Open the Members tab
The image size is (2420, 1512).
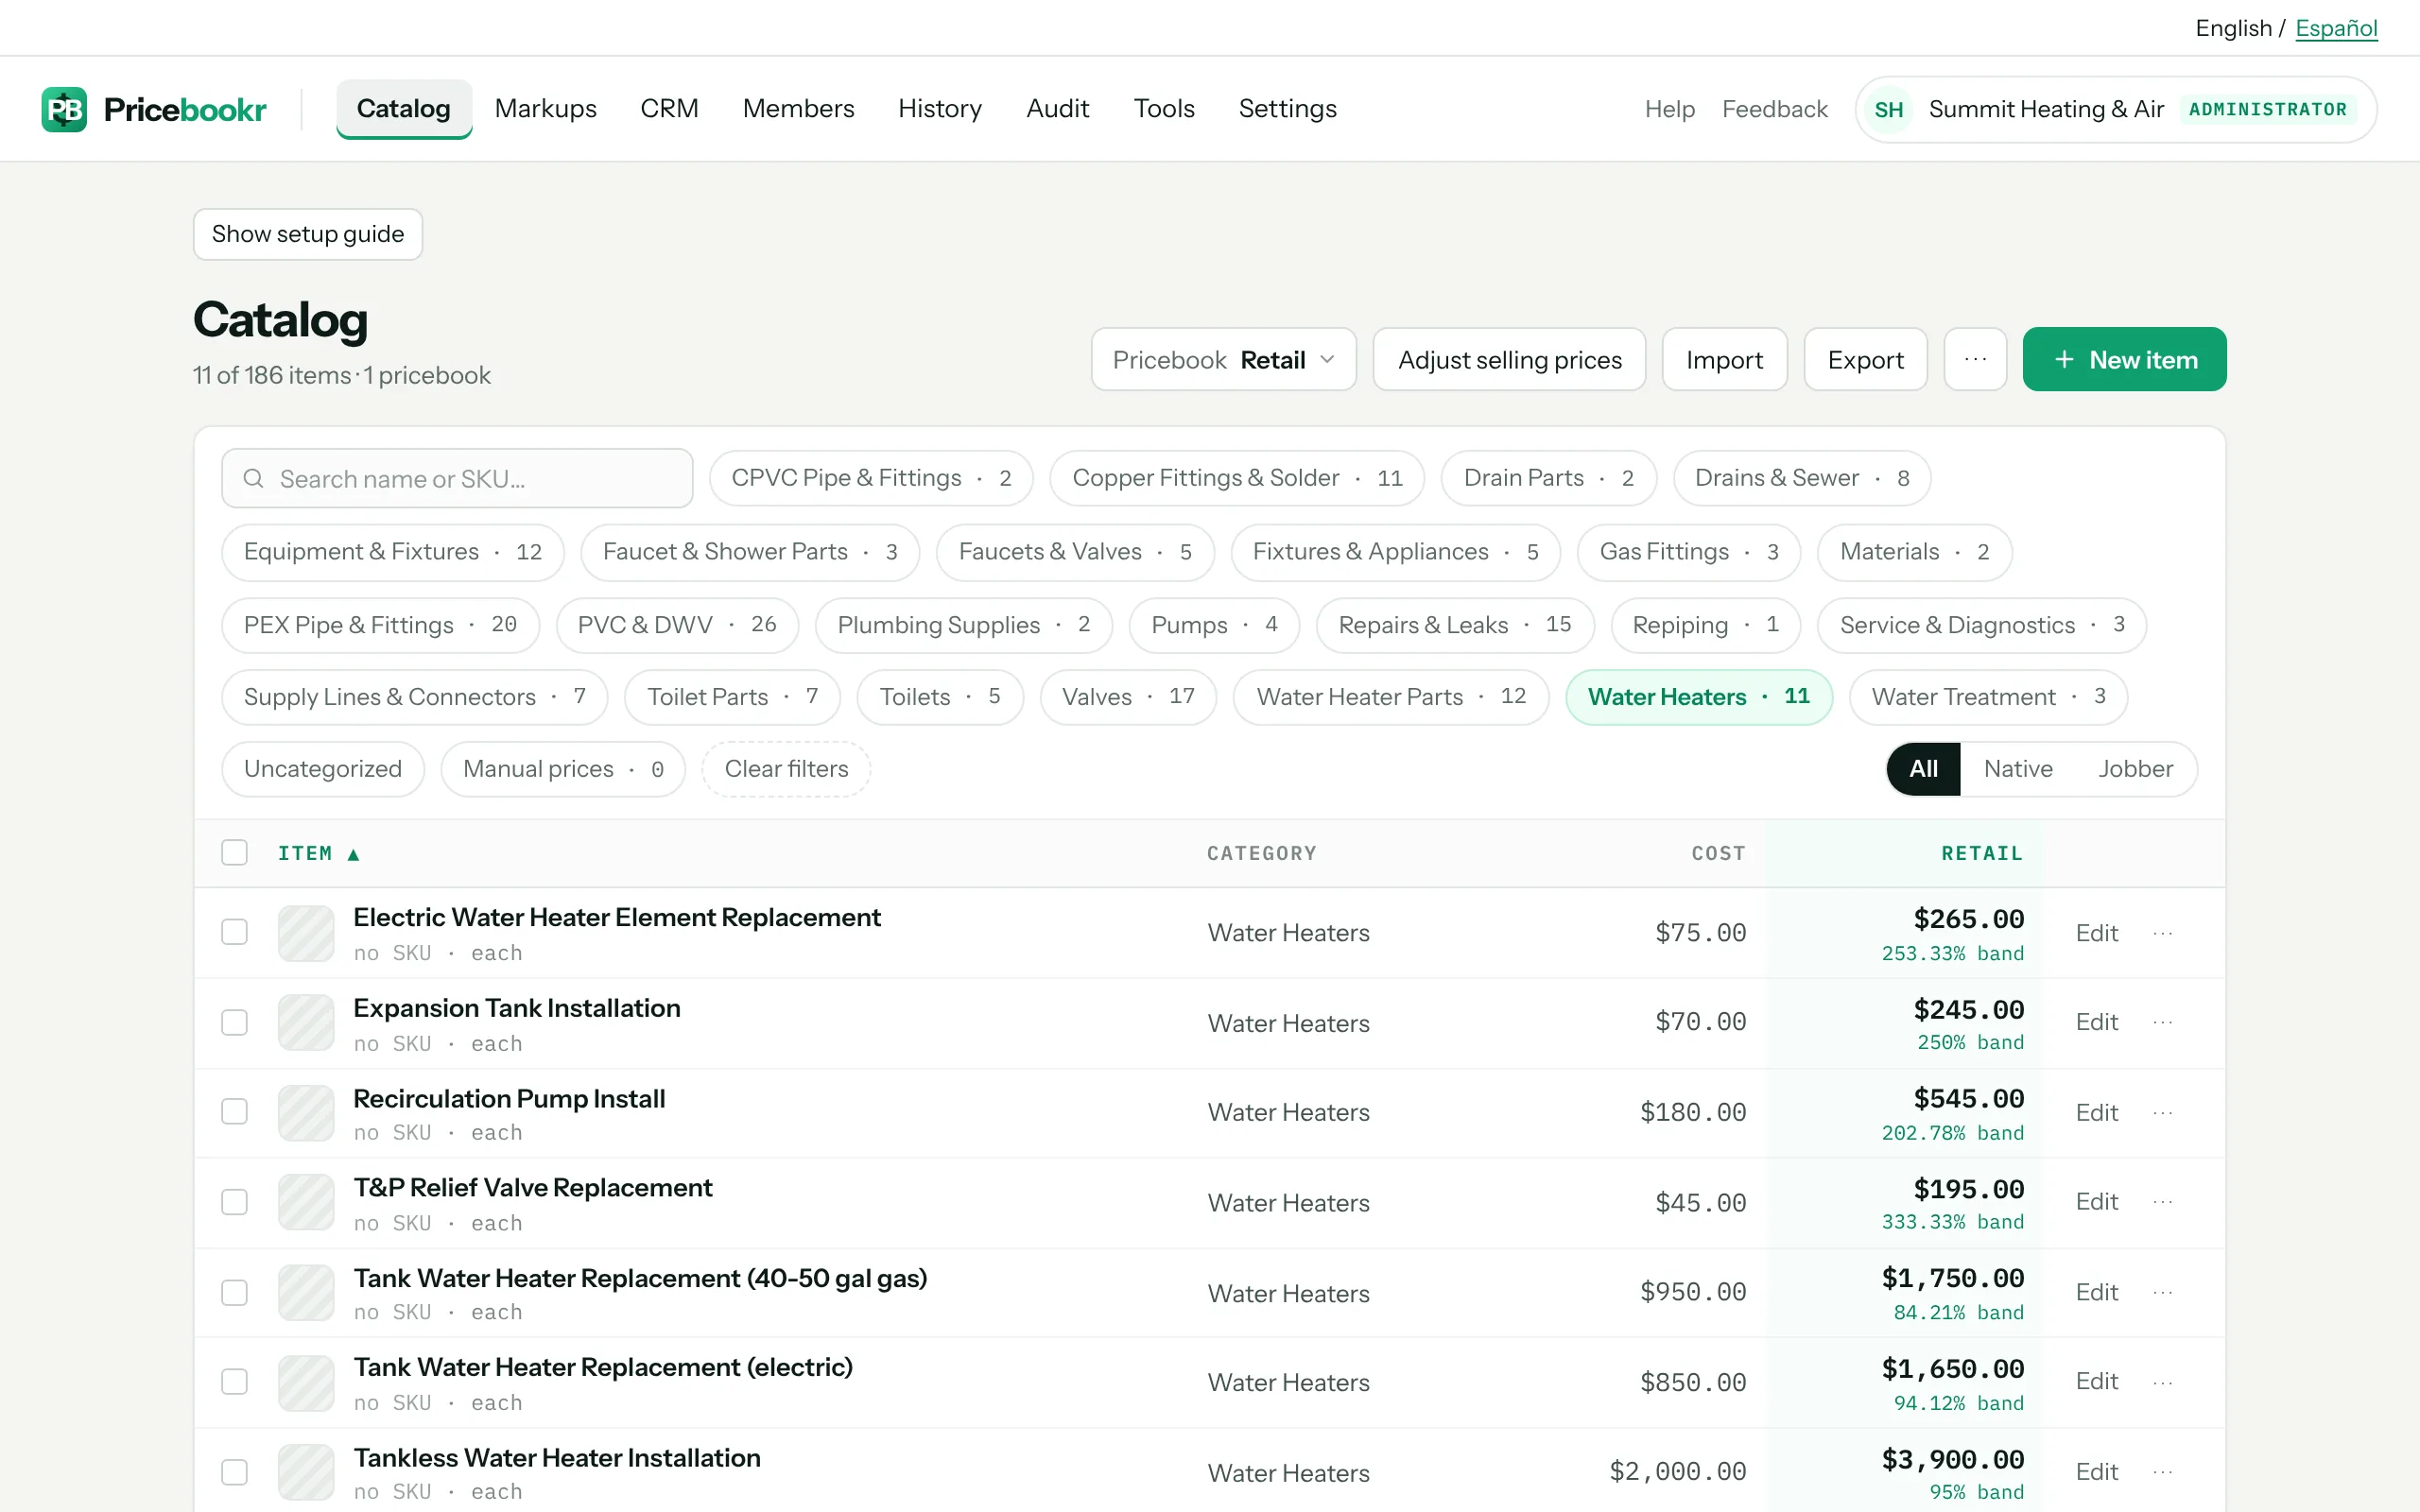click(x=798, y=108)
